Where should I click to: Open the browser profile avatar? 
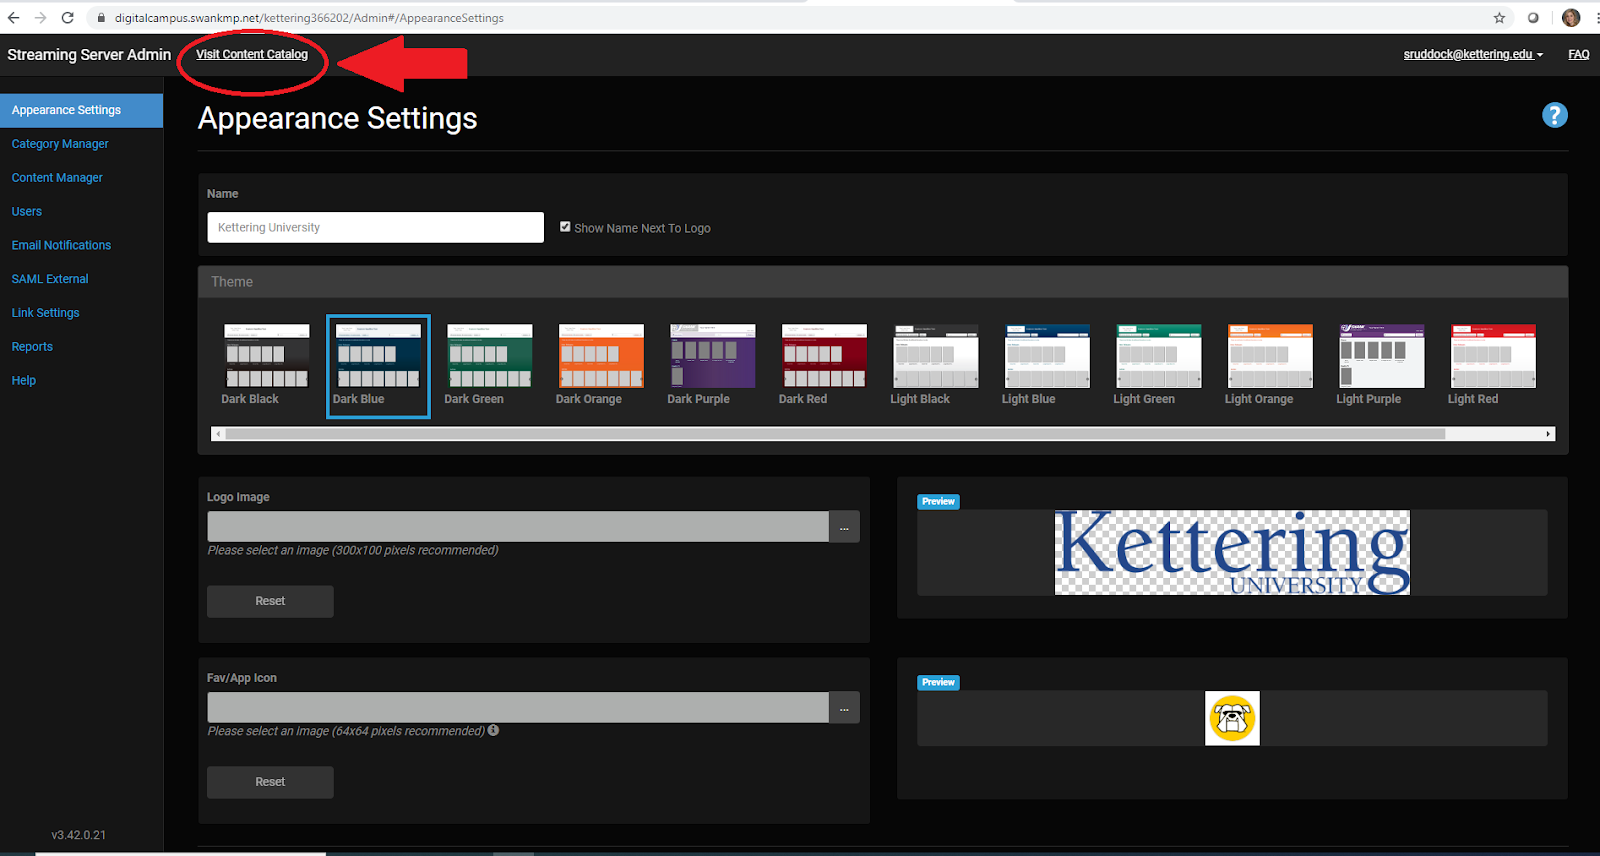point(1571,18)
